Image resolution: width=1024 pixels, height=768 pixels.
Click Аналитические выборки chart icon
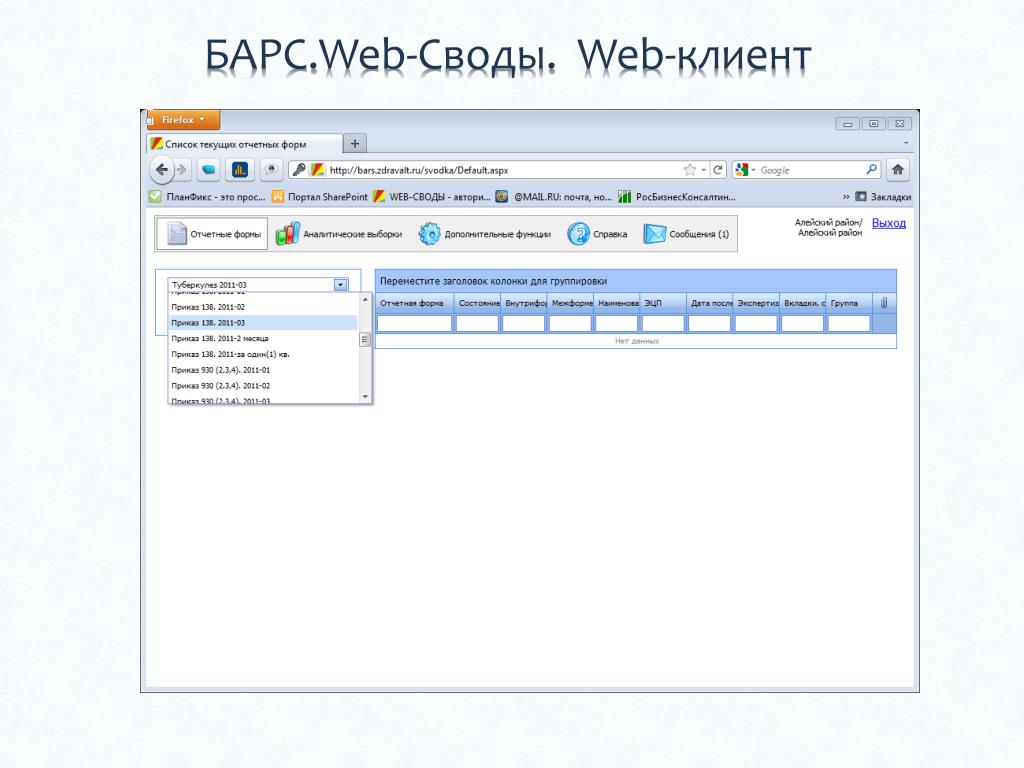[287, 234]
